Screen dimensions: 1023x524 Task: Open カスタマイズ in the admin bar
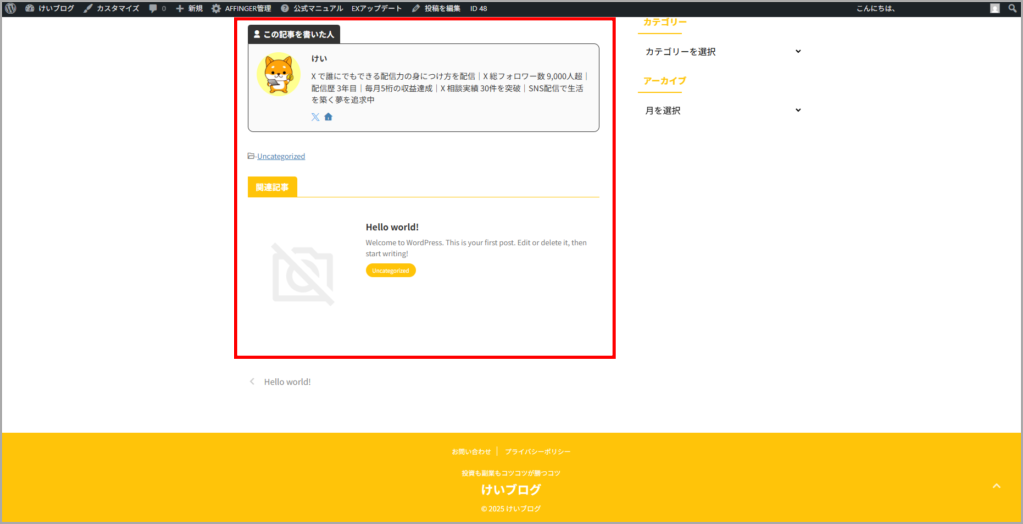point(111,8)
